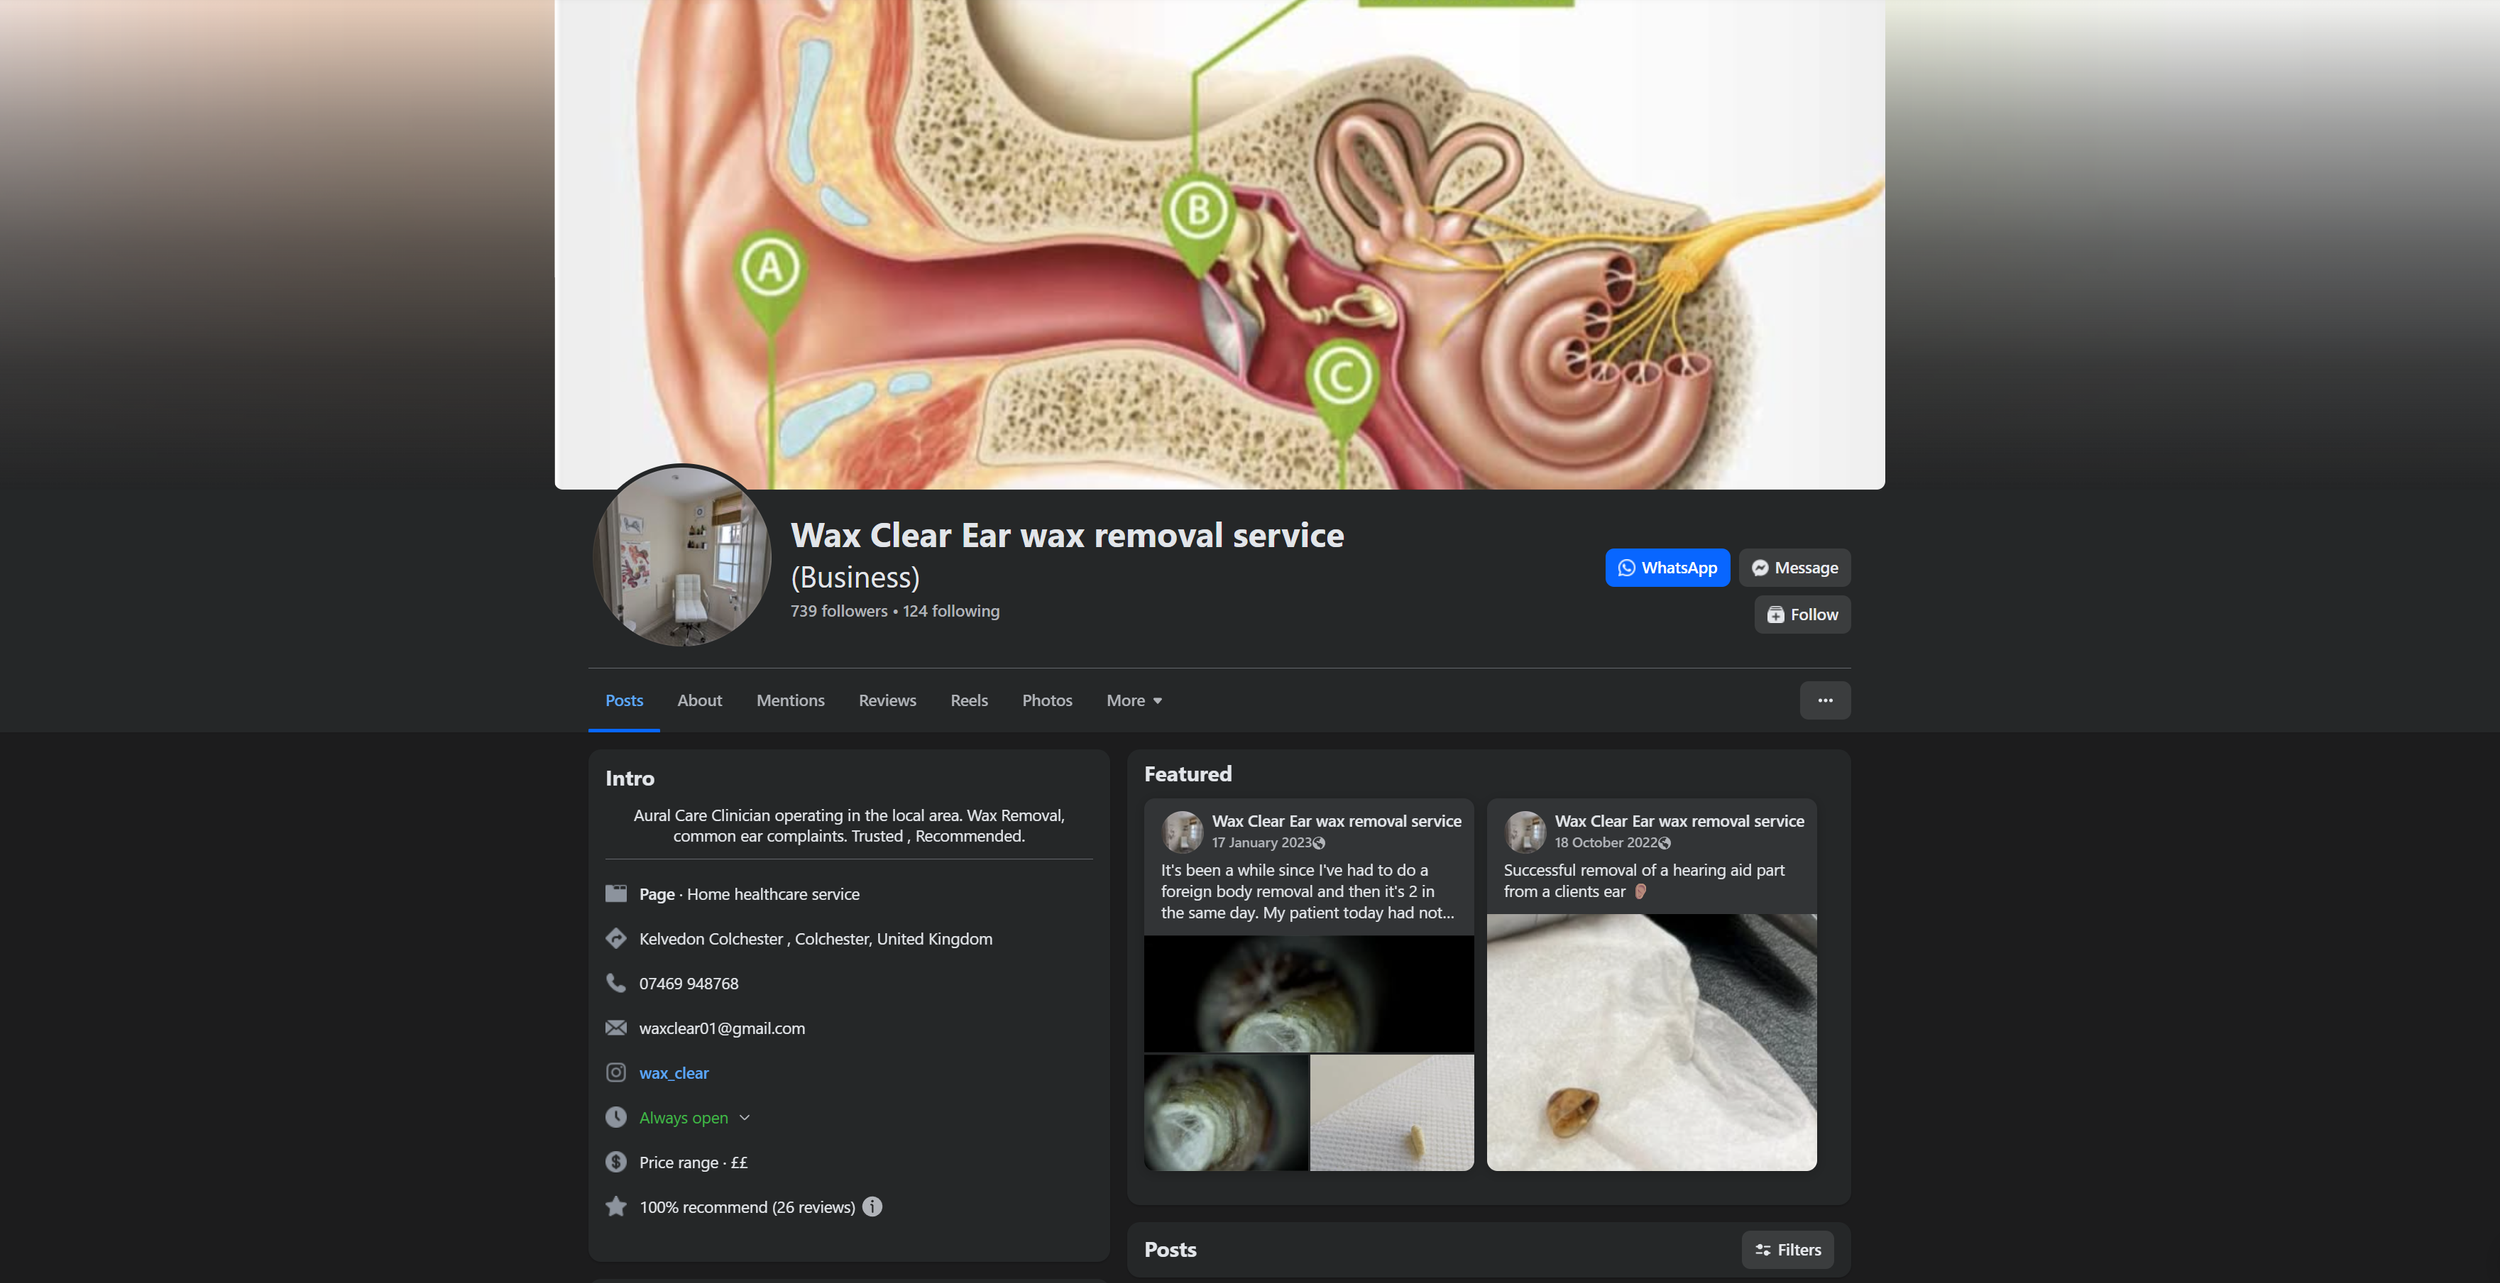Open Filters in the Posts section
The height and width of the screenshot is (1283, 2500).
(x=1787, y=1249)
